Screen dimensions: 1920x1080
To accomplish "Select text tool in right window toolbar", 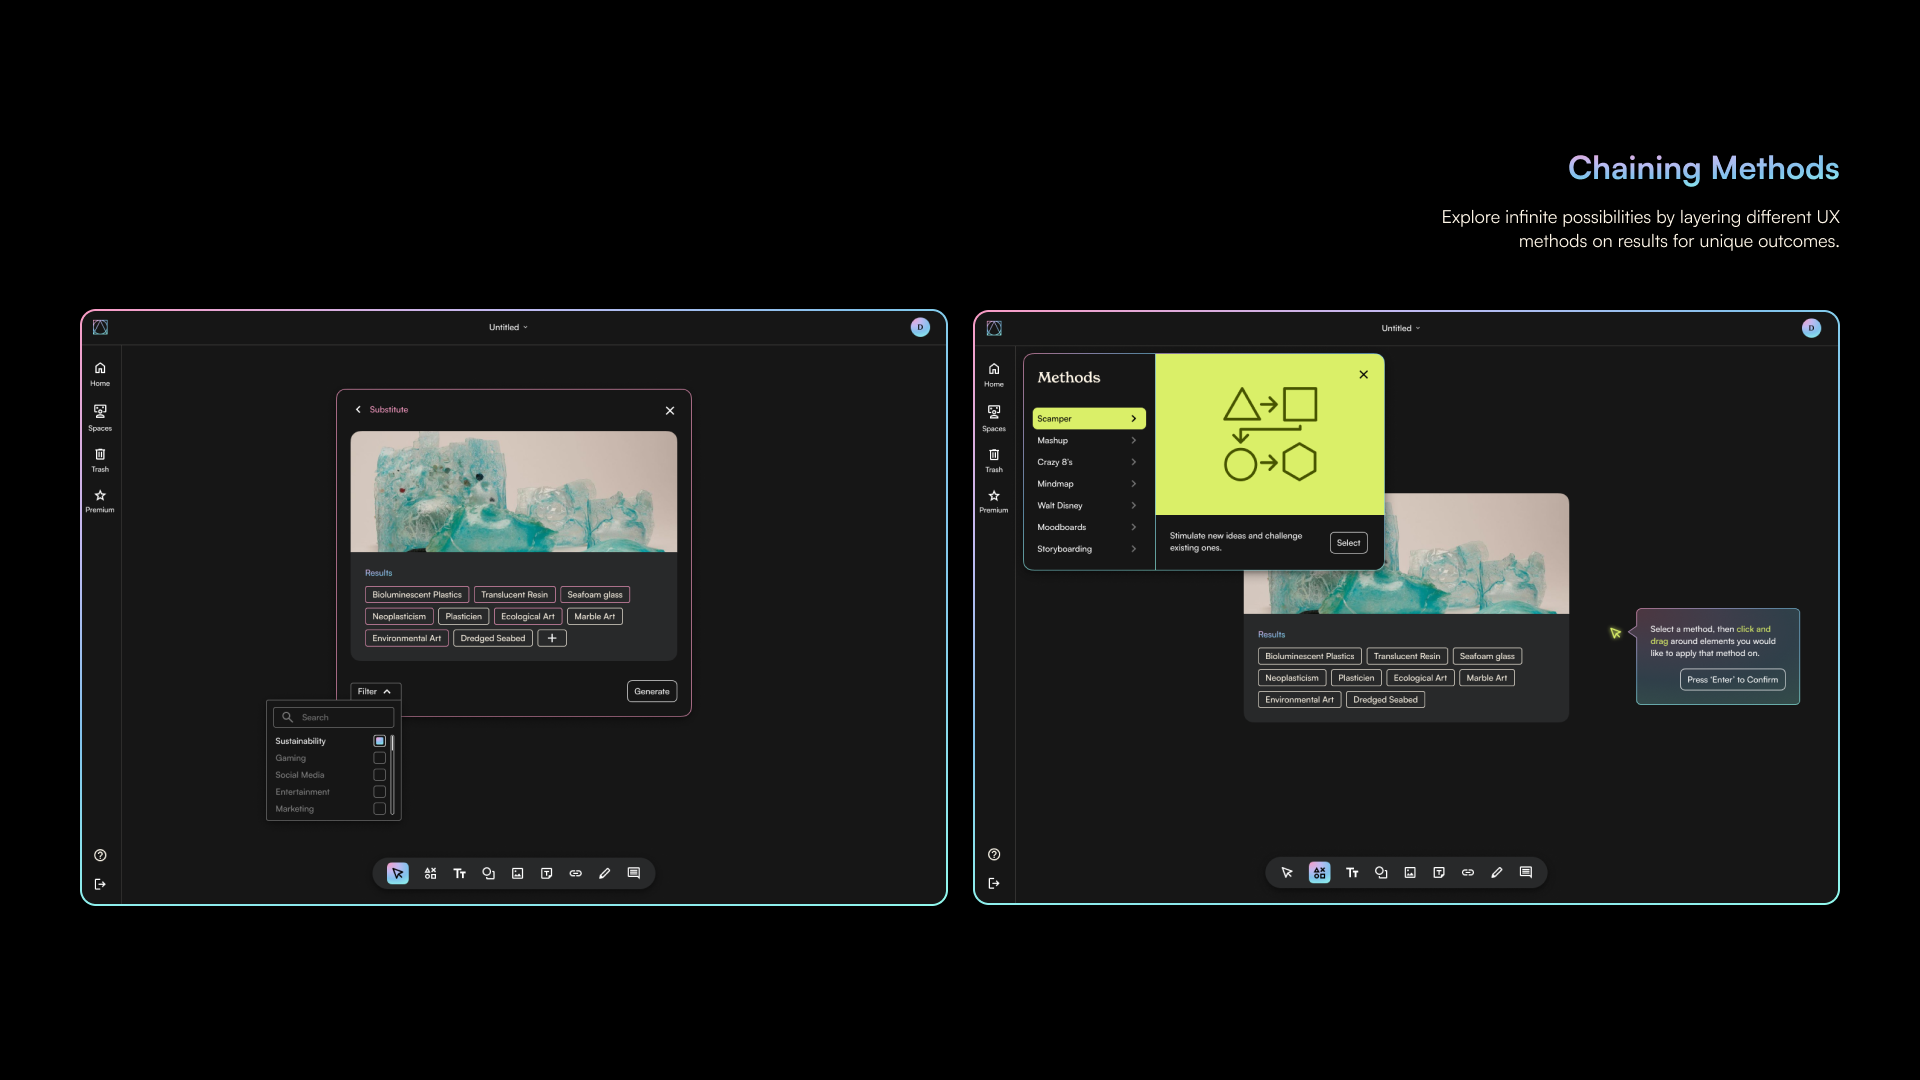I will tap(1352, 872).
